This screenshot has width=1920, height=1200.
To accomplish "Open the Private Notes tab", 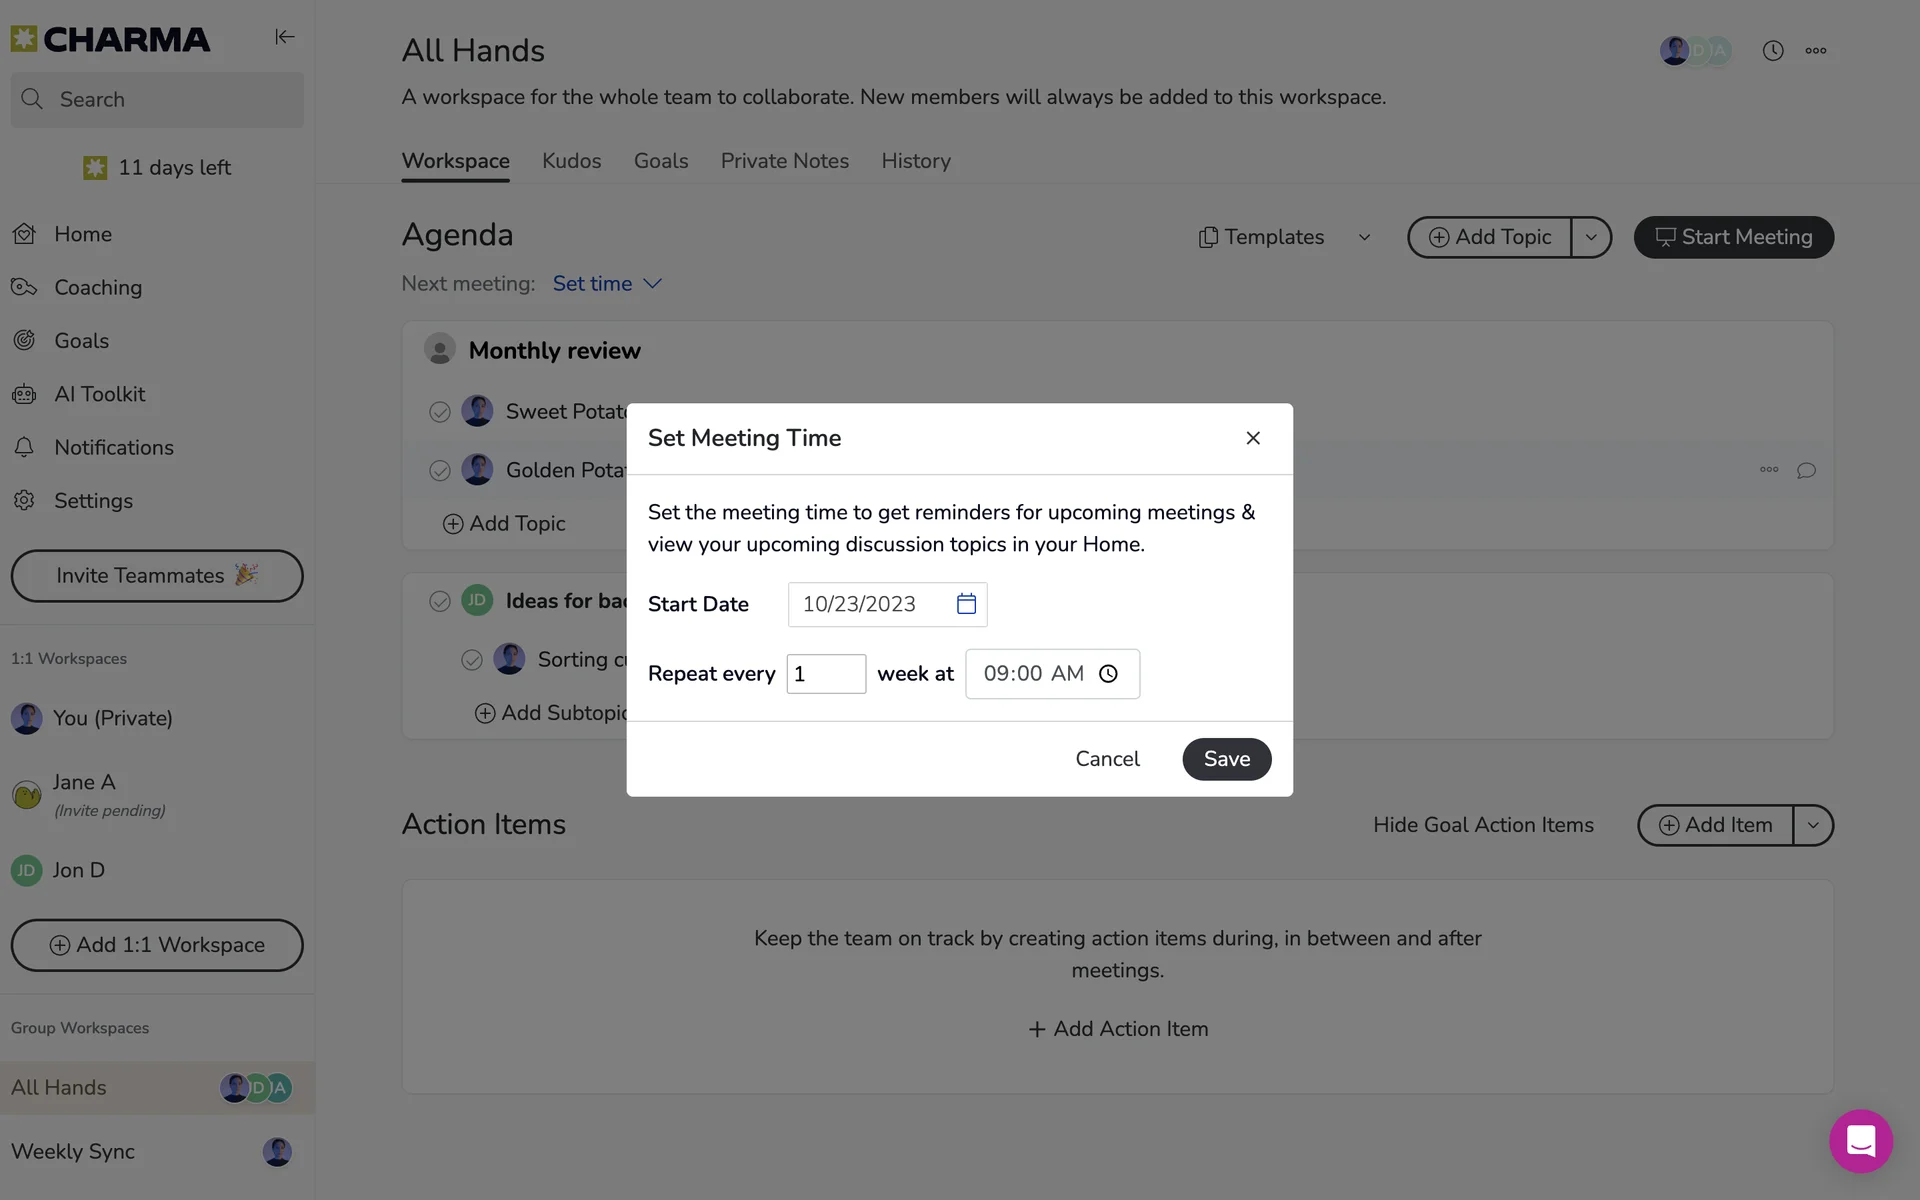I will click(x=784, y=161).
